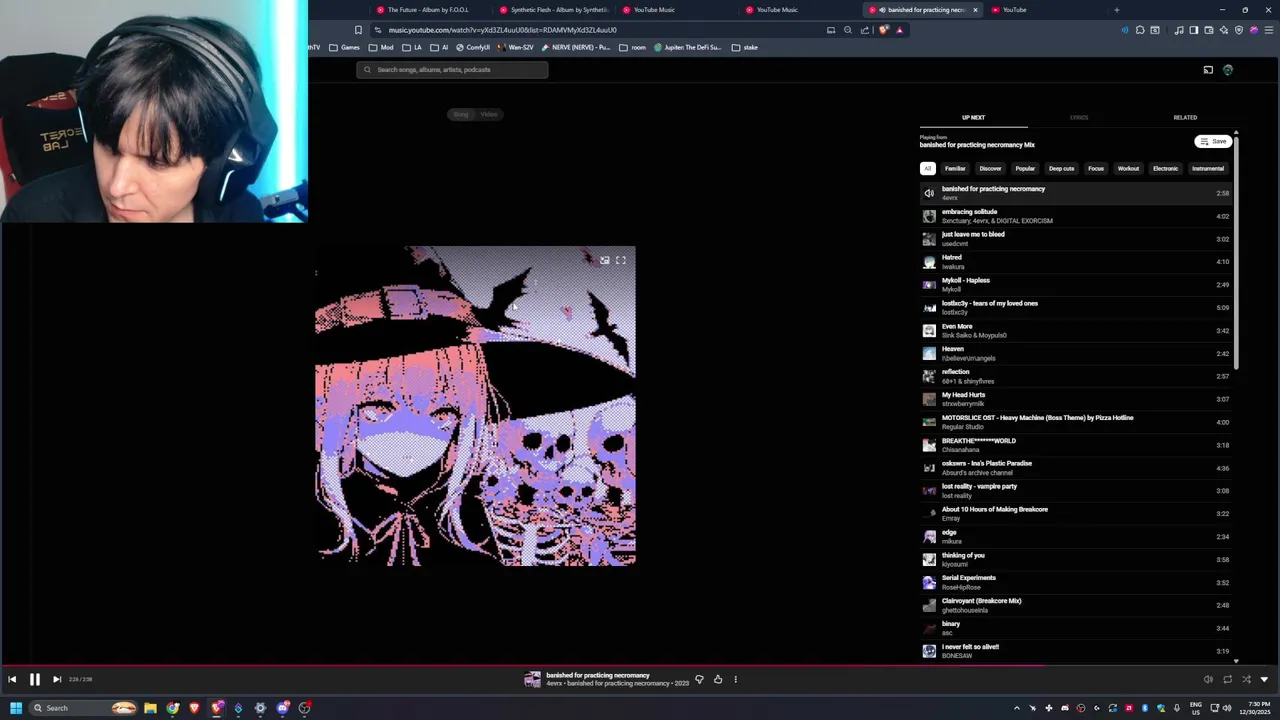Open the Brave Shields lion icon
The width and height of the screenshot is (1280, 720).
coord(883,30)
